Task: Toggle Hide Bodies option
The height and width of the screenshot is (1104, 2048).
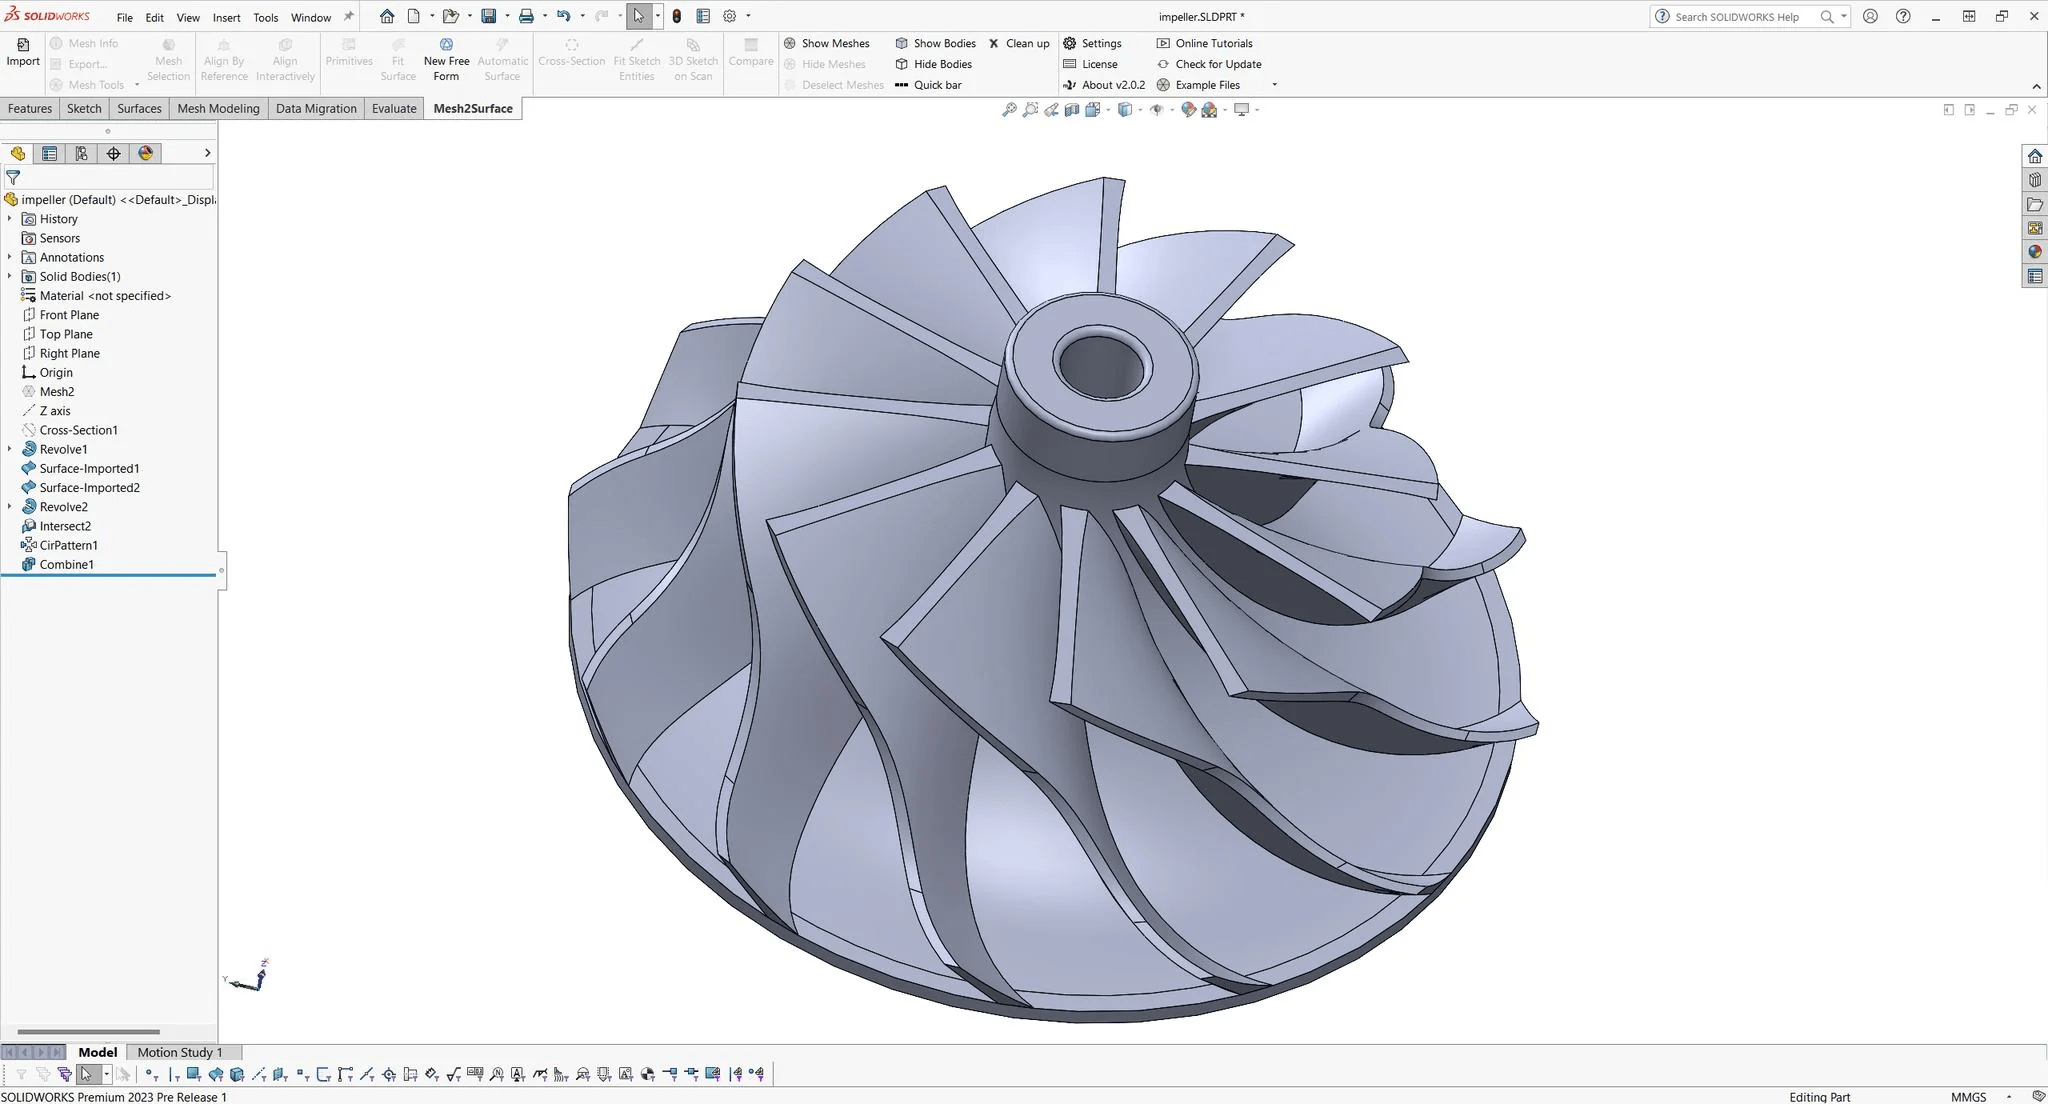Action: tap(934, 63)
